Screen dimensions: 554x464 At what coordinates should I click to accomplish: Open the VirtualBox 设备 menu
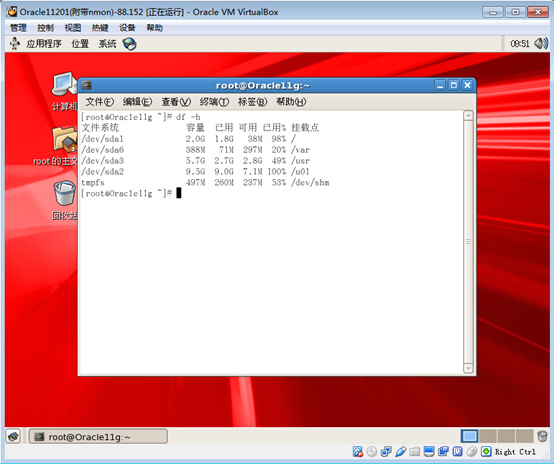click(127, 28)
